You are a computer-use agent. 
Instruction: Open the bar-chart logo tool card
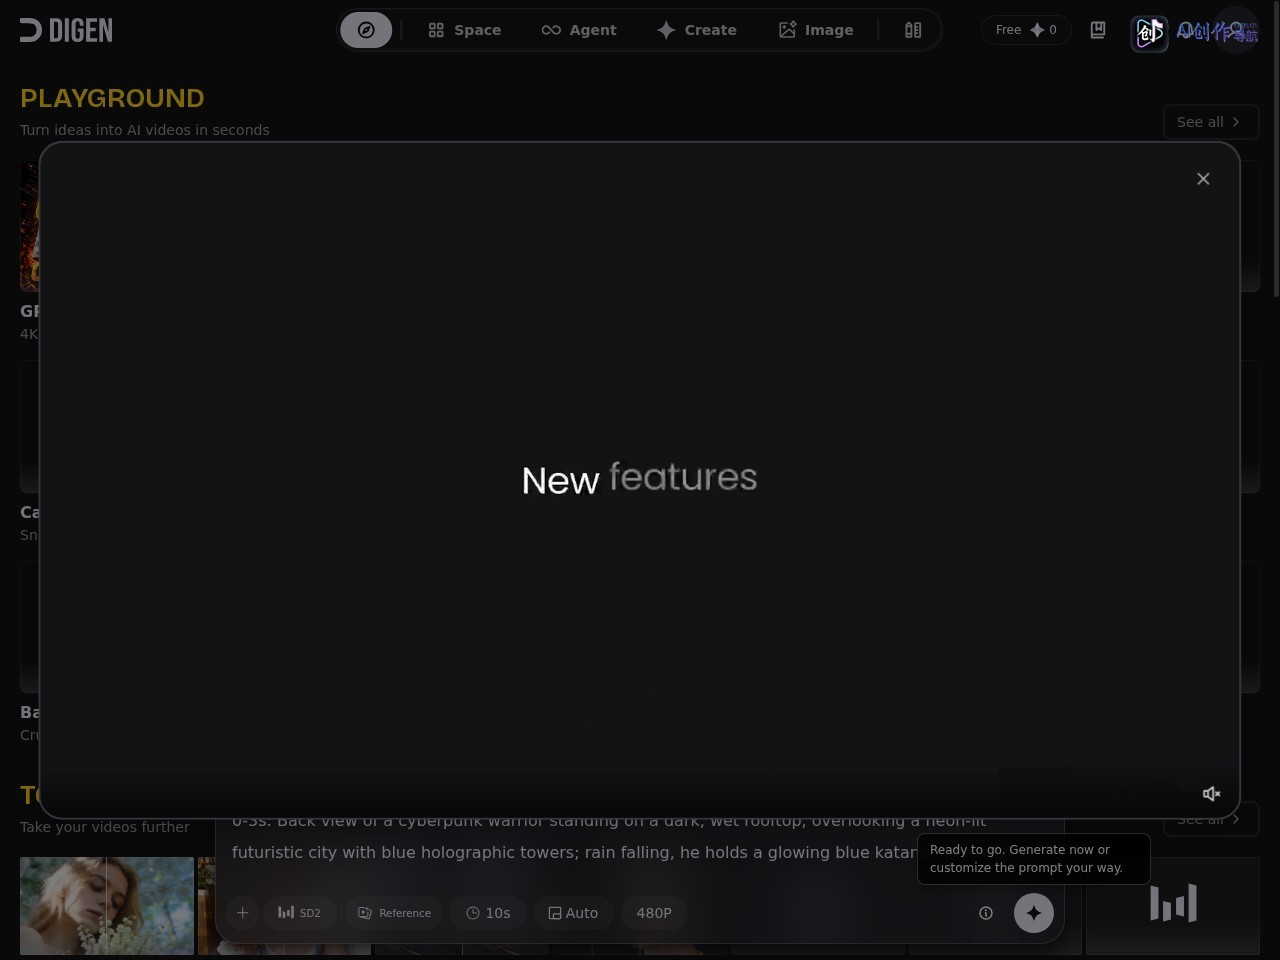pyautogui.click(x=1172, y=905)
